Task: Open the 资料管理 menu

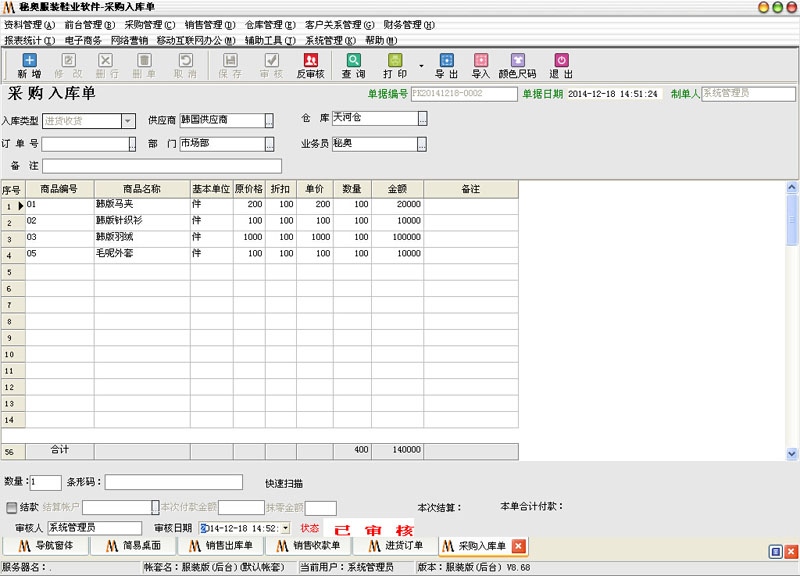Action: pyautogui.click(x=29, y=25)
